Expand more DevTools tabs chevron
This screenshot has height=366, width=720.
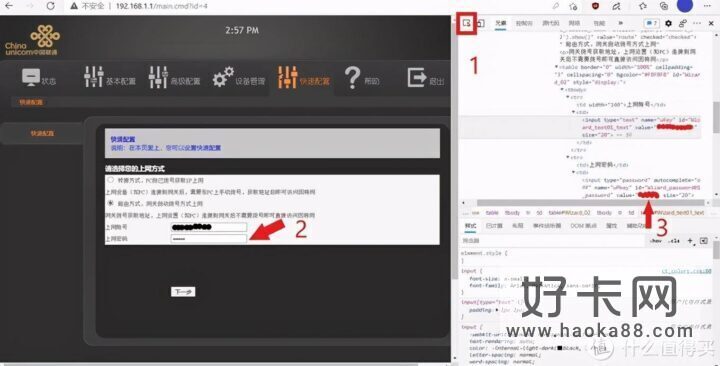[x=621, y=23]
